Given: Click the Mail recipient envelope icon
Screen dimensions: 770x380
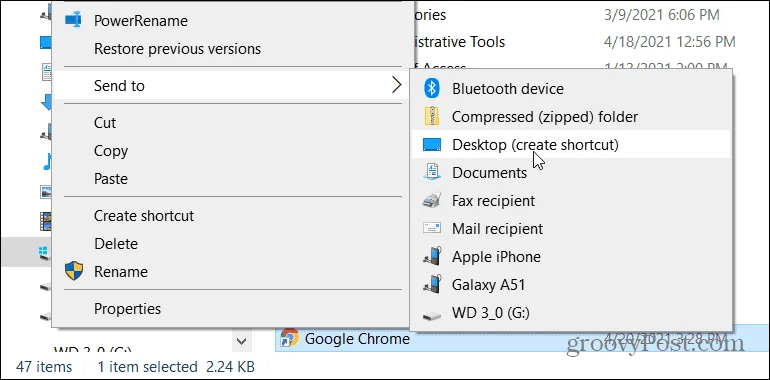Looking at the screenshot, I should pos(432,228).
